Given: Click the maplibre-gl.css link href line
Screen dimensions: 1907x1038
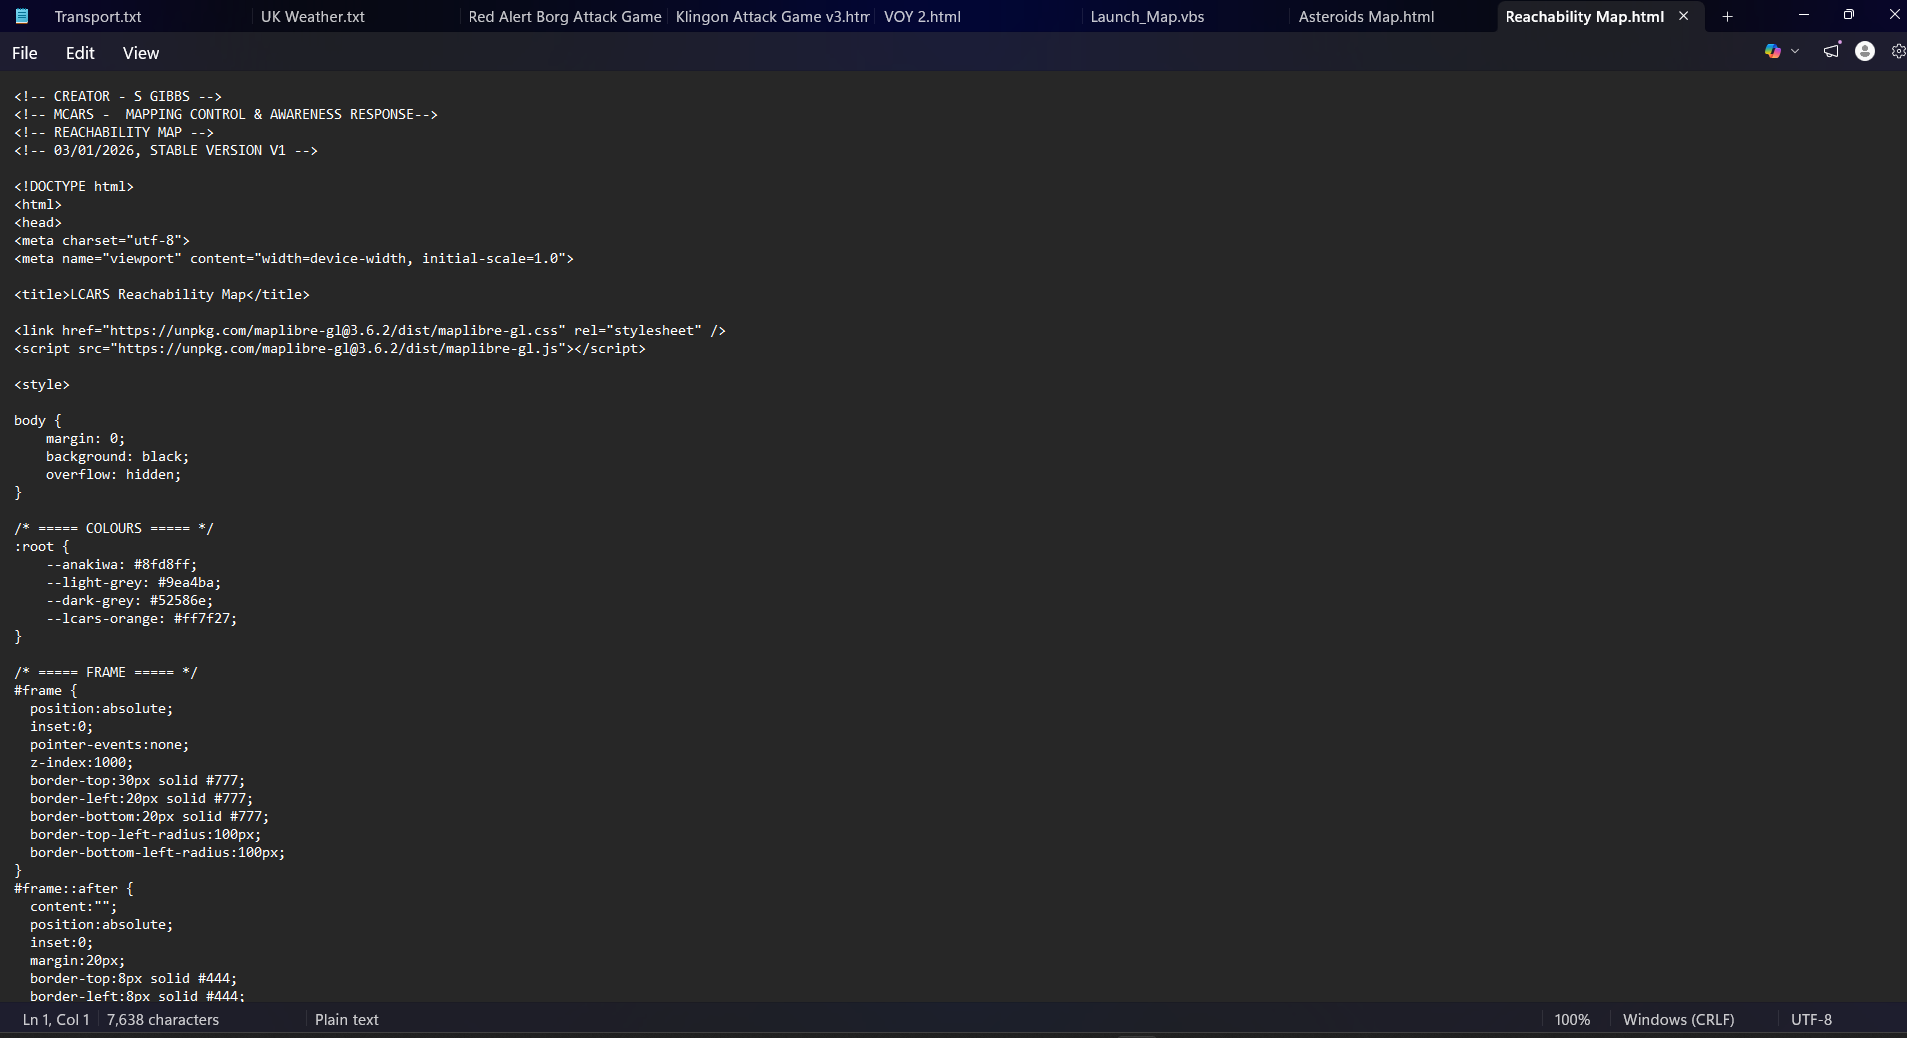Looking at the screenshot, I should click(x=370, y=331).
